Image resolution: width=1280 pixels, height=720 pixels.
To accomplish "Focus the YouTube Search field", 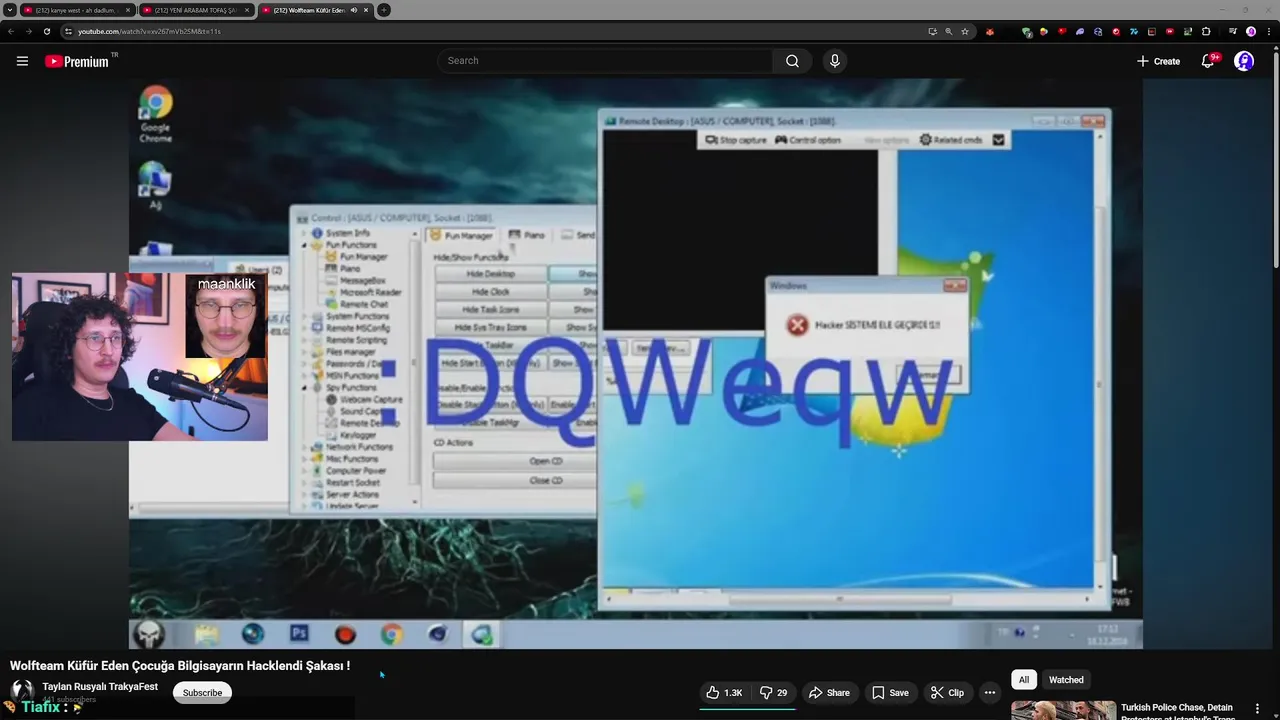I will pyautogui.click(x=605, y=61).
